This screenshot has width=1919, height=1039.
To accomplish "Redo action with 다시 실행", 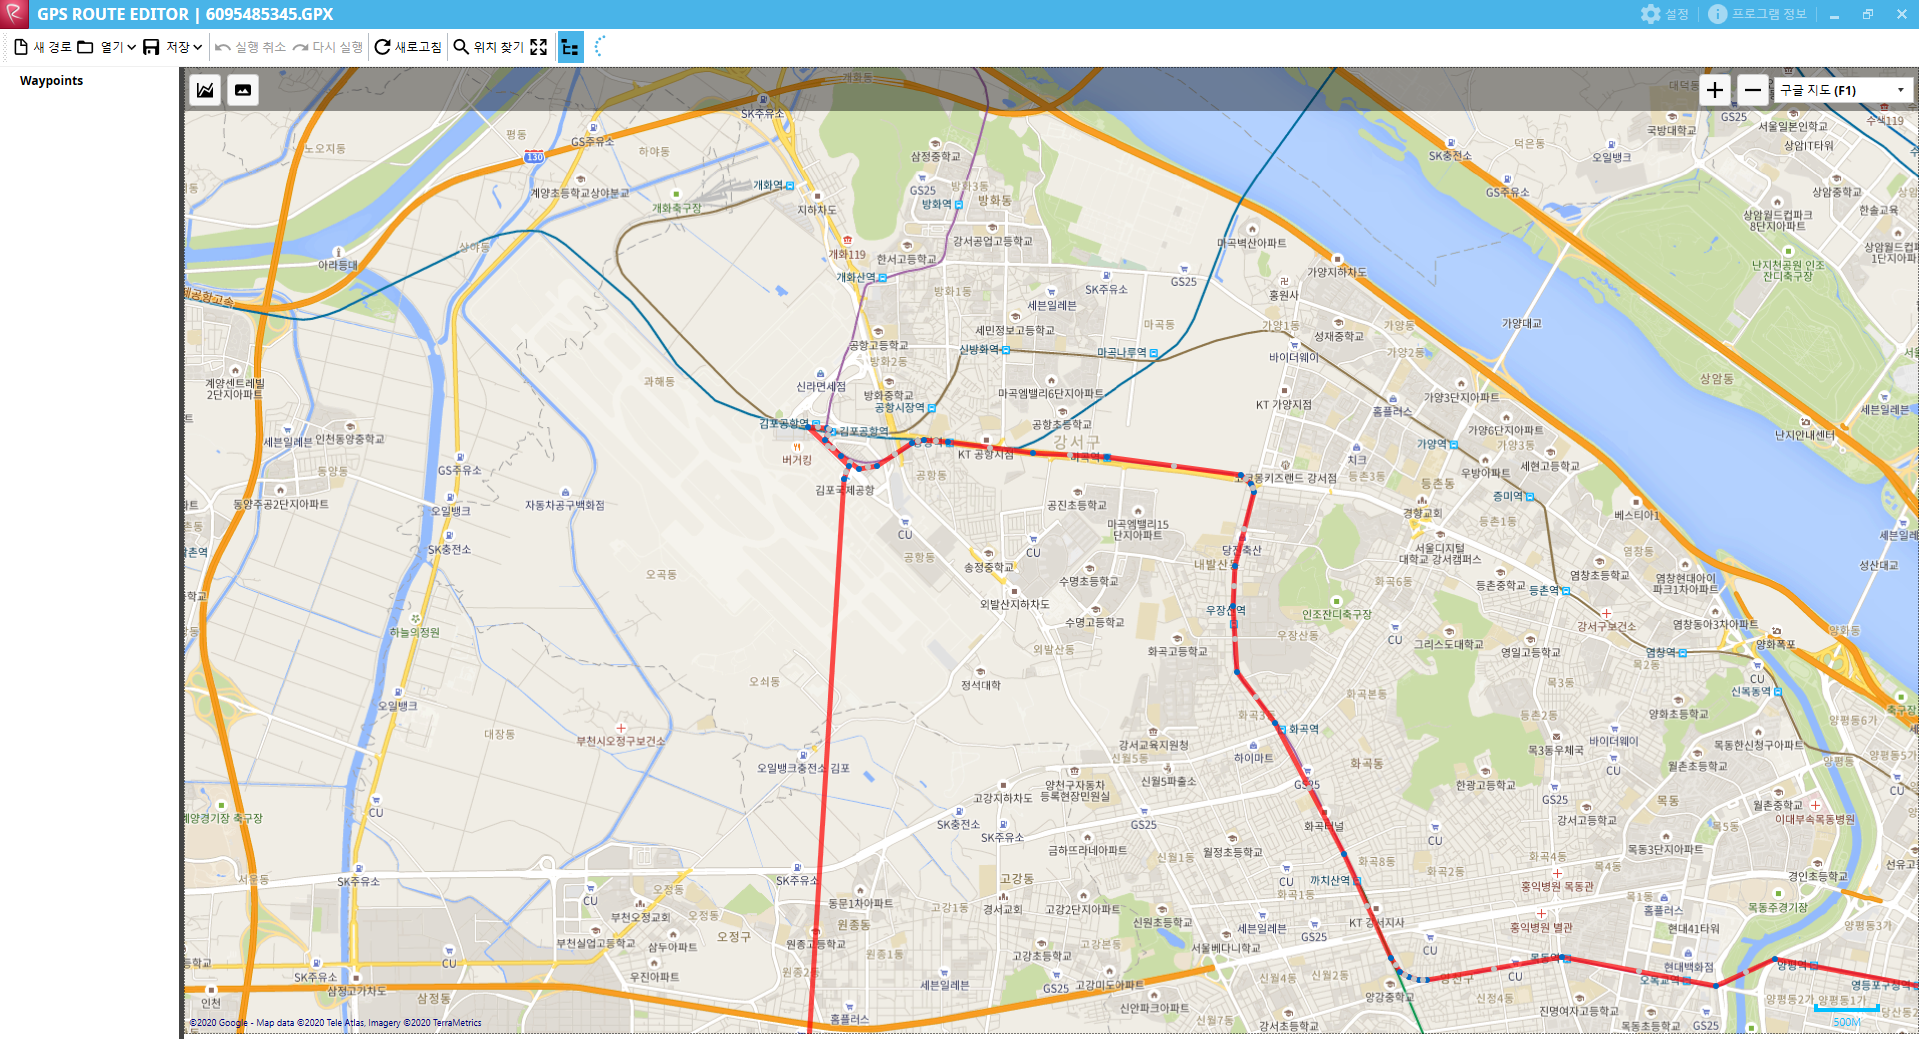I will 328,47.
